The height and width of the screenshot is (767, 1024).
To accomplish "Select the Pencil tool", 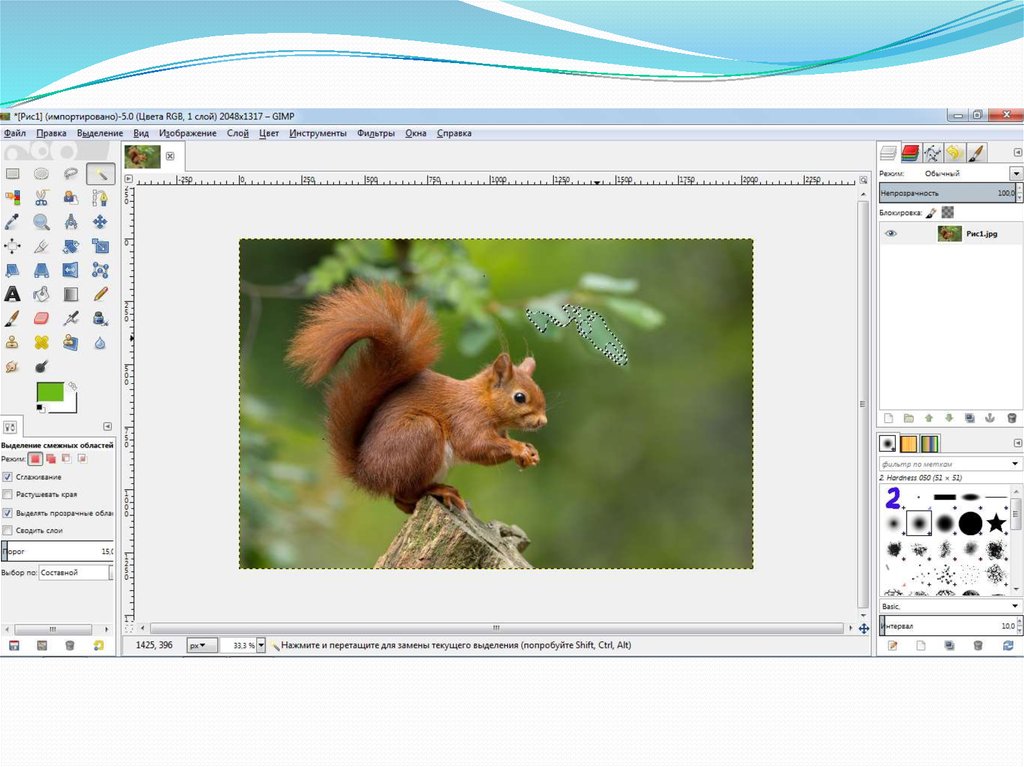I will click(100, 294).
